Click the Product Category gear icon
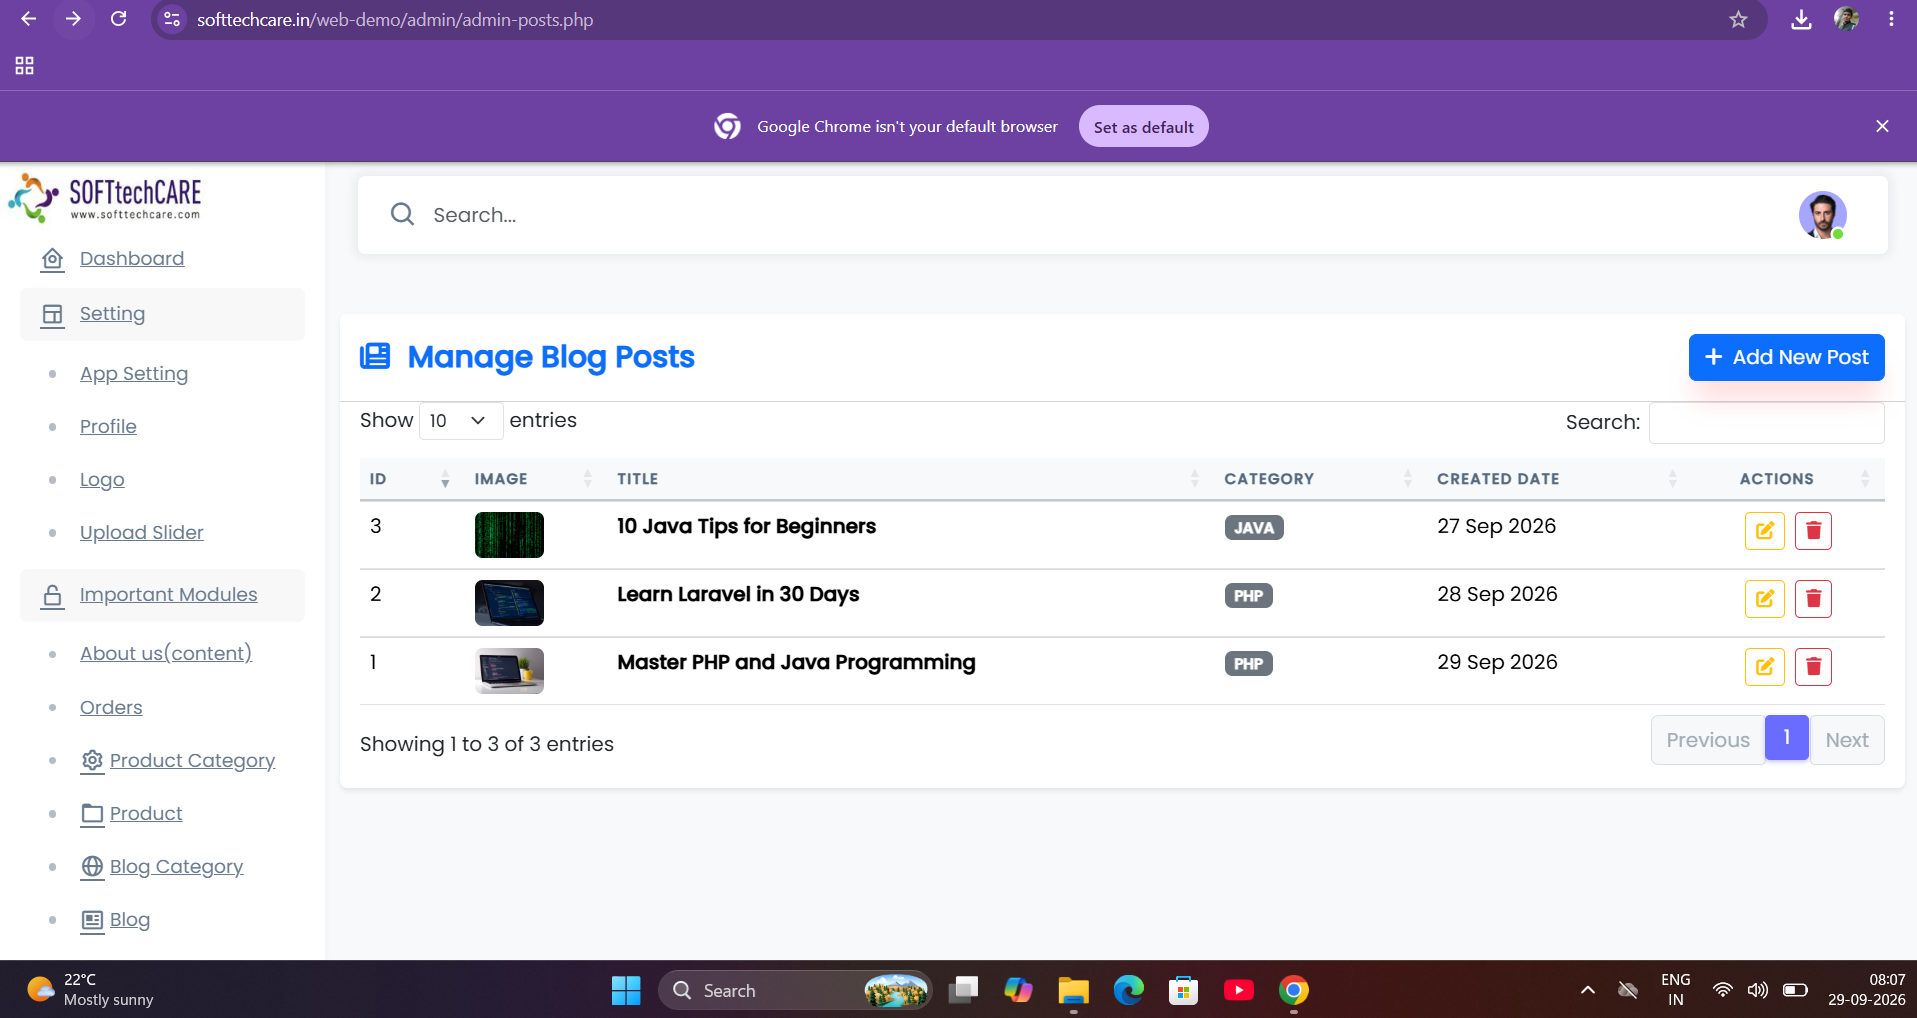 click(x=92, y=761)
